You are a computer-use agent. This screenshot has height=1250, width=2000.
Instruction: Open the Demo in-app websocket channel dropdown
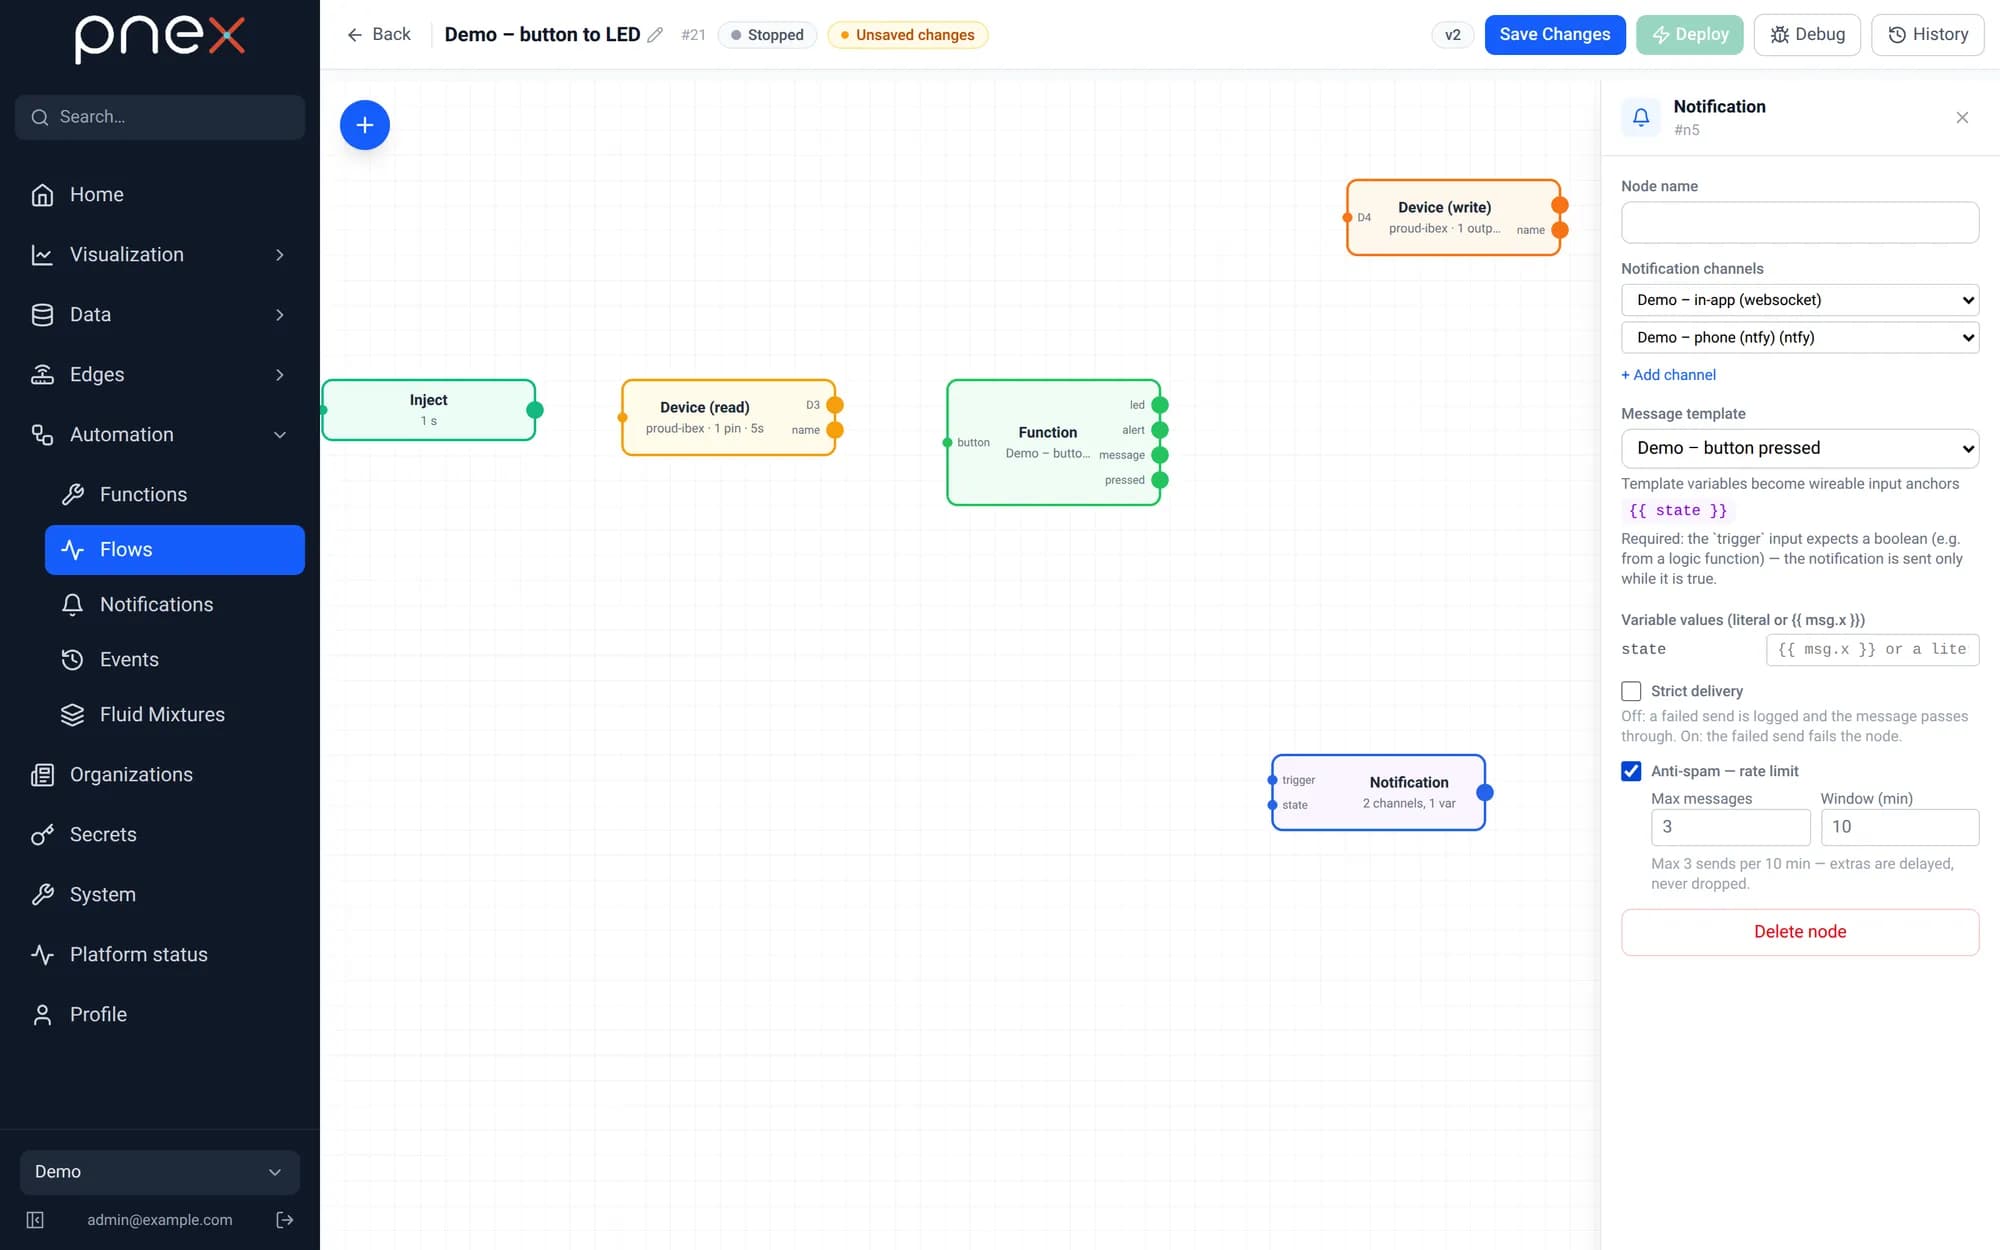click(1800, 300)
